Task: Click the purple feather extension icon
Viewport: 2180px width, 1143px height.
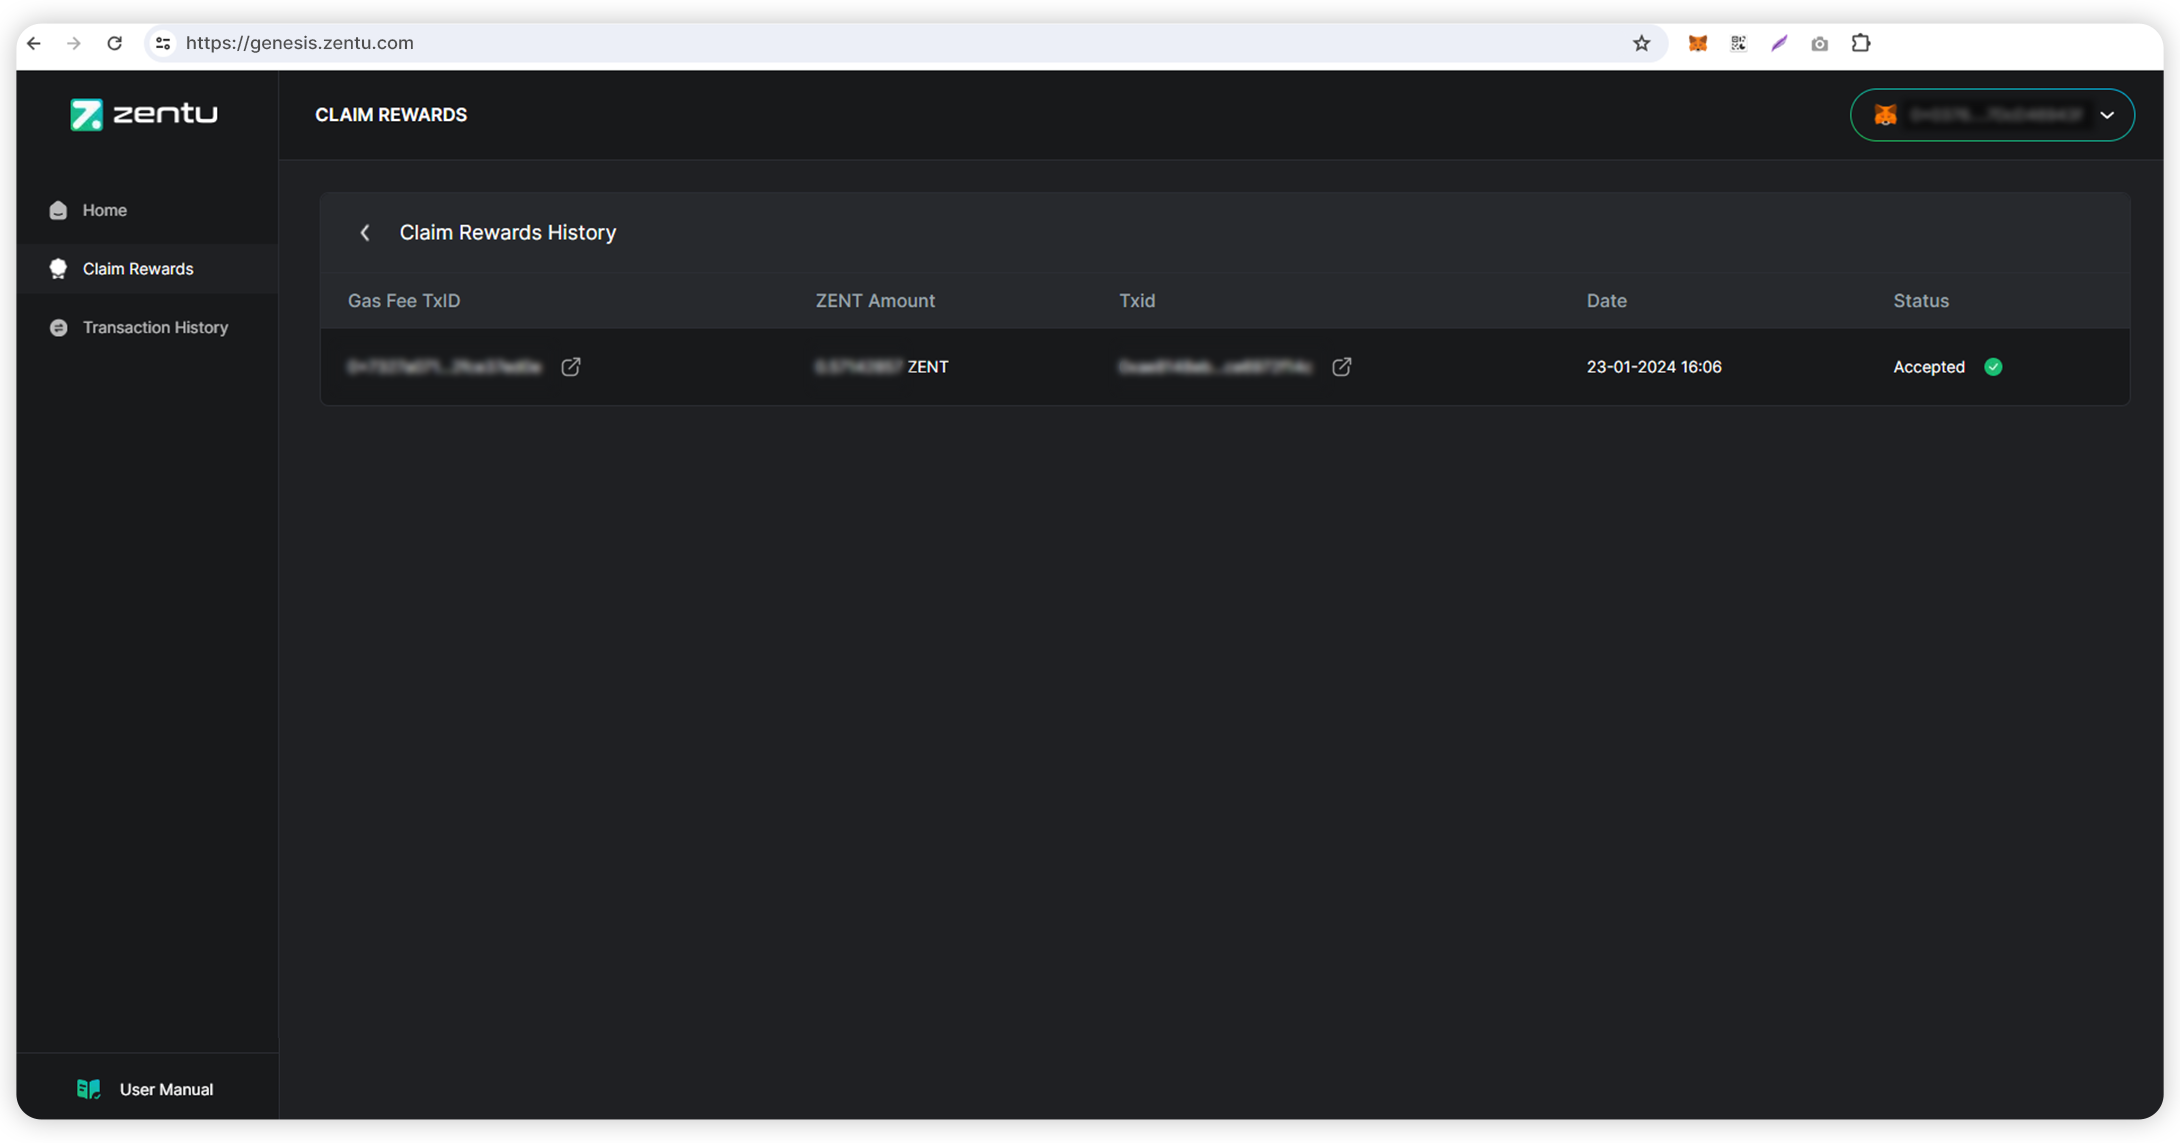Action: pyautogui.click(x=1779, y=43)
